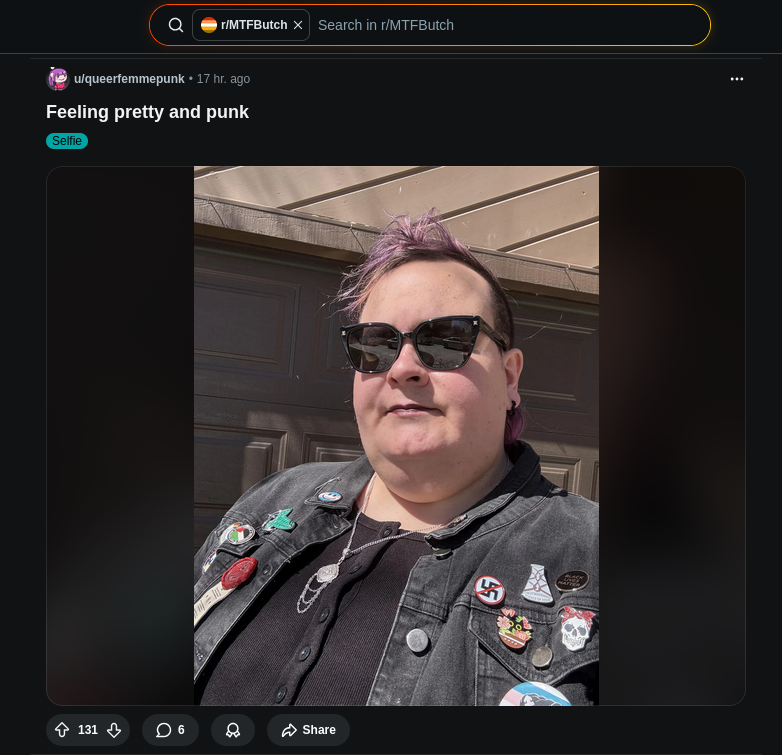Visit the u/queerfemmepunk profile link
782x755 pixels.
coord(129,79)
